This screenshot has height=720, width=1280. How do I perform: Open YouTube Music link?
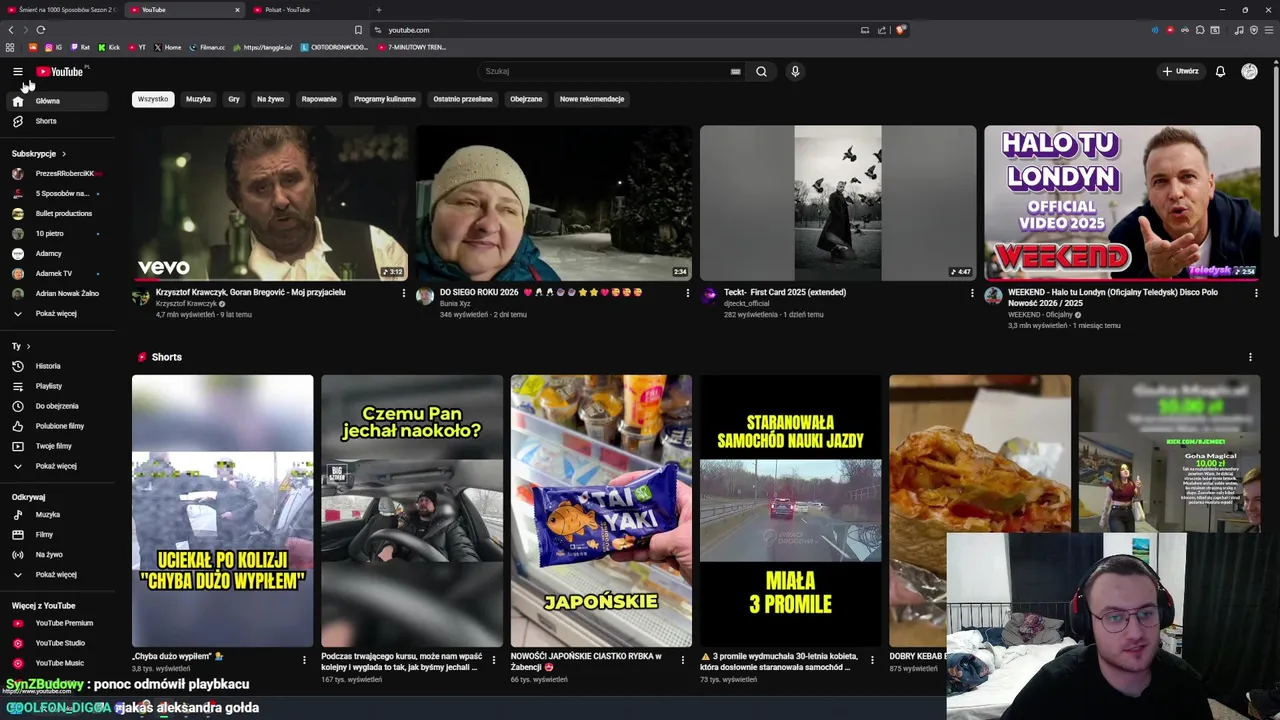pos(55,663)
